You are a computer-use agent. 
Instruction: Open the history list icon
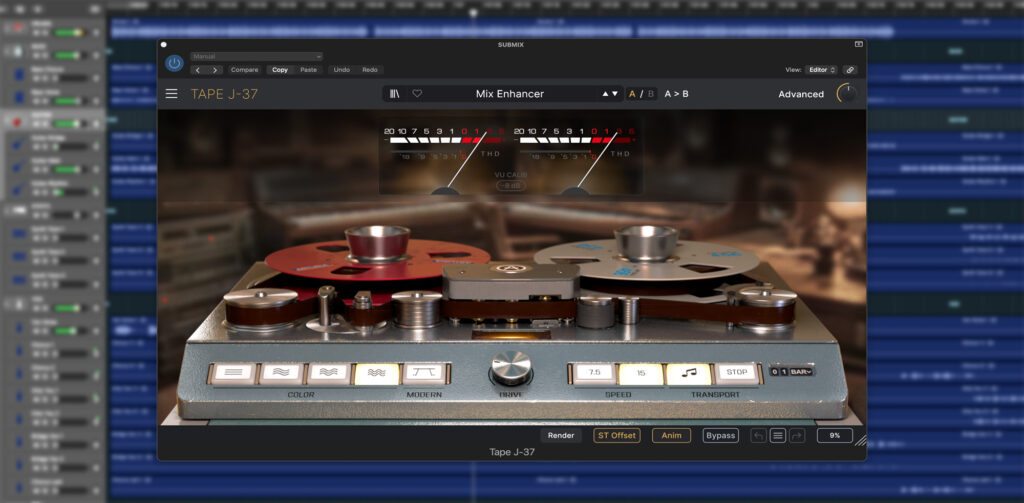coord(778,436)
